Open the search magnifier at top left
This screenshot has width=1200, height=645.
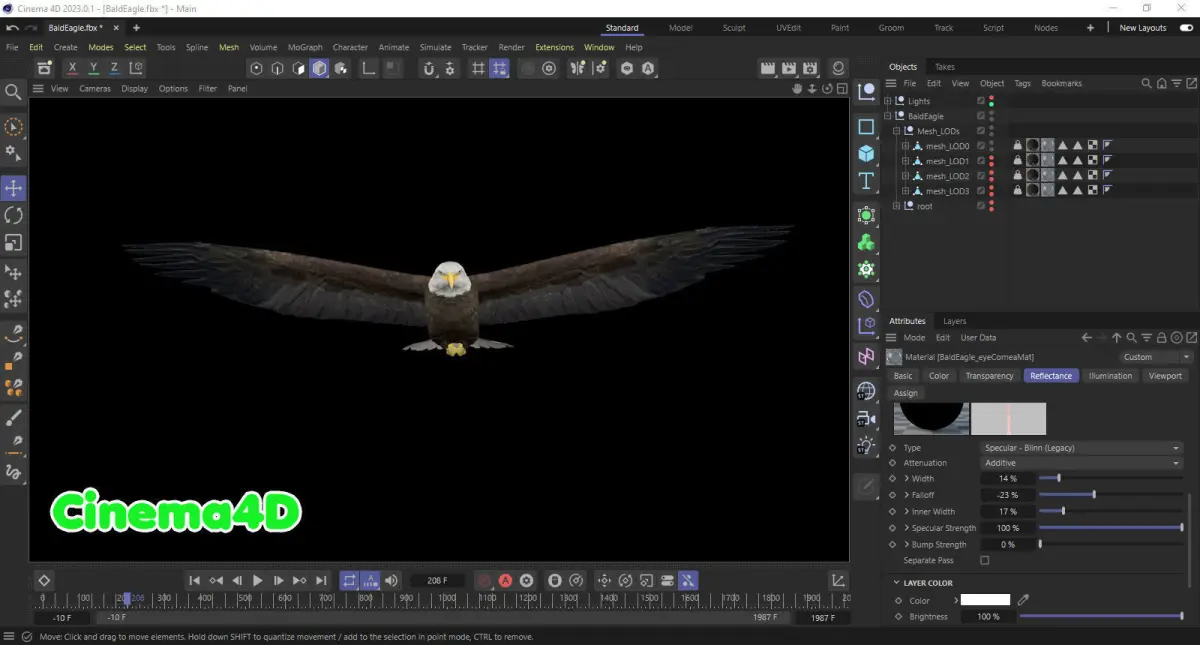pyautogui.click(x=14, y=92)
